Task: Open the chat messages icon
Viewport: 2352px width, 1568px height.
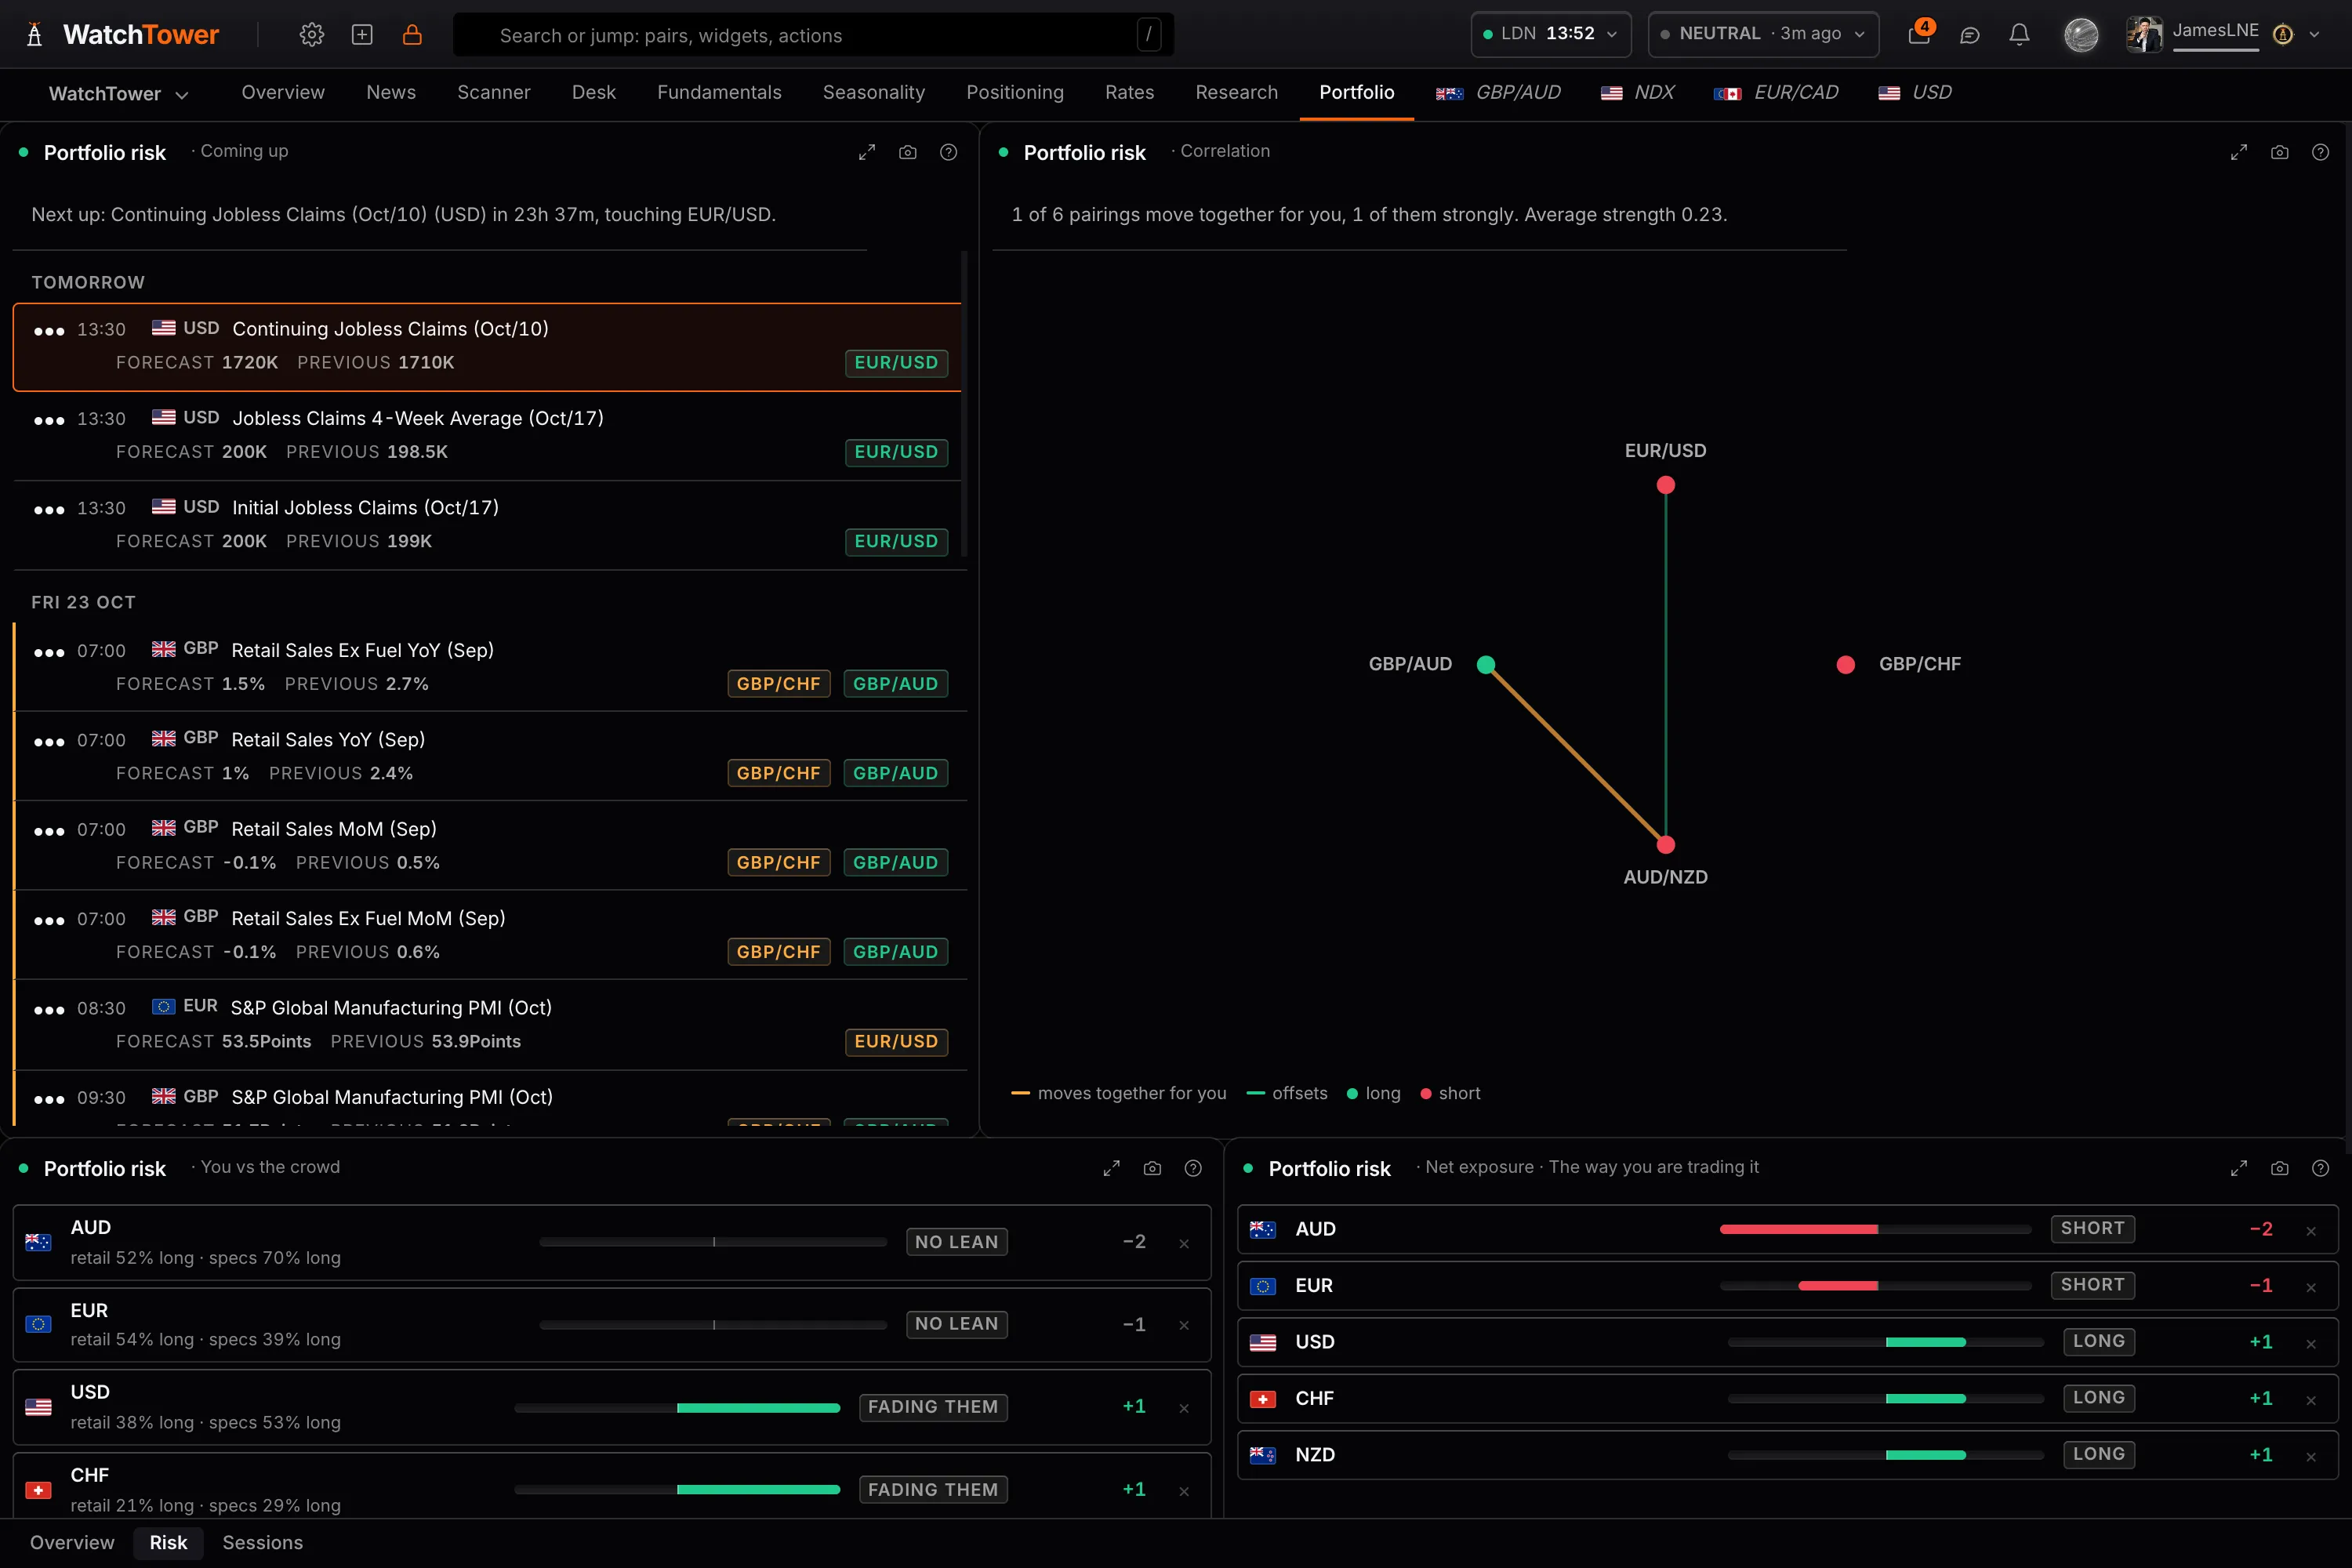Action: click(1969, 35)
